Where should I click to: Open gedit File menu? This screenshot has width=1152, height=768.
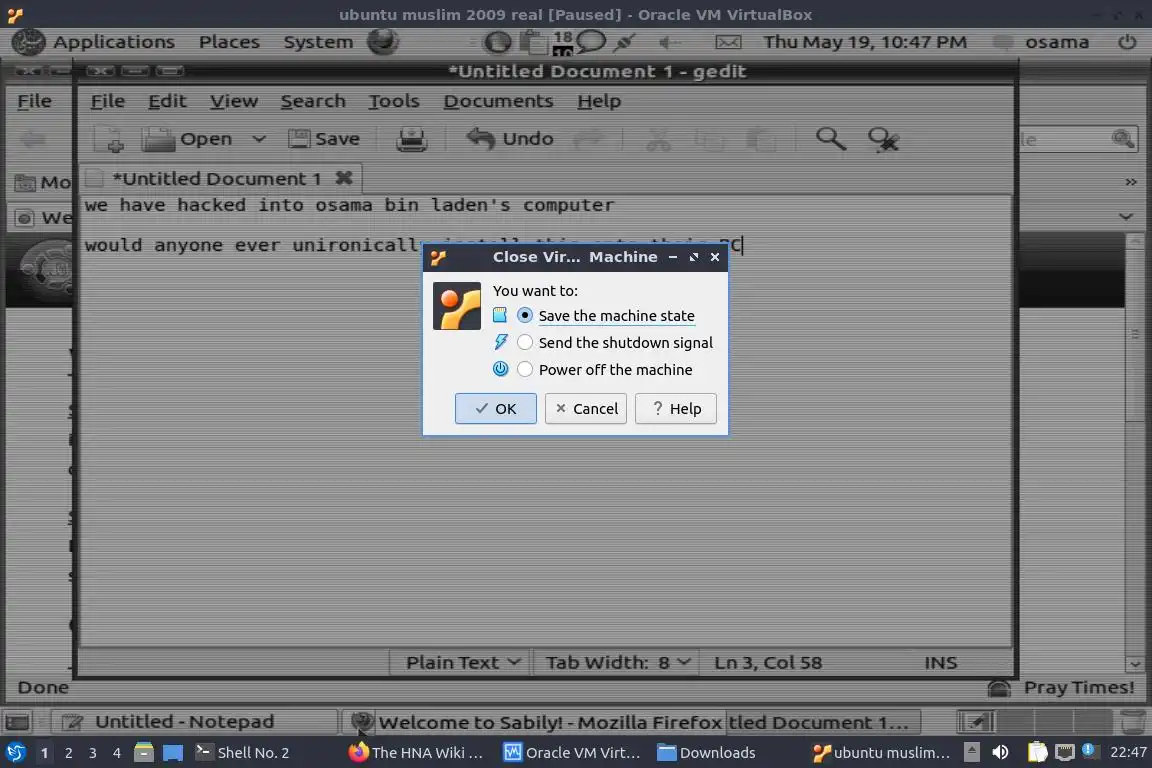(x=107, y=101)
